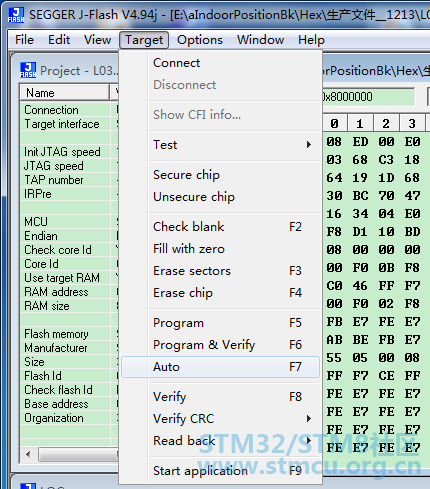Choose Program & Verify (F6)
430x489 pixels.
click(221, 345)
